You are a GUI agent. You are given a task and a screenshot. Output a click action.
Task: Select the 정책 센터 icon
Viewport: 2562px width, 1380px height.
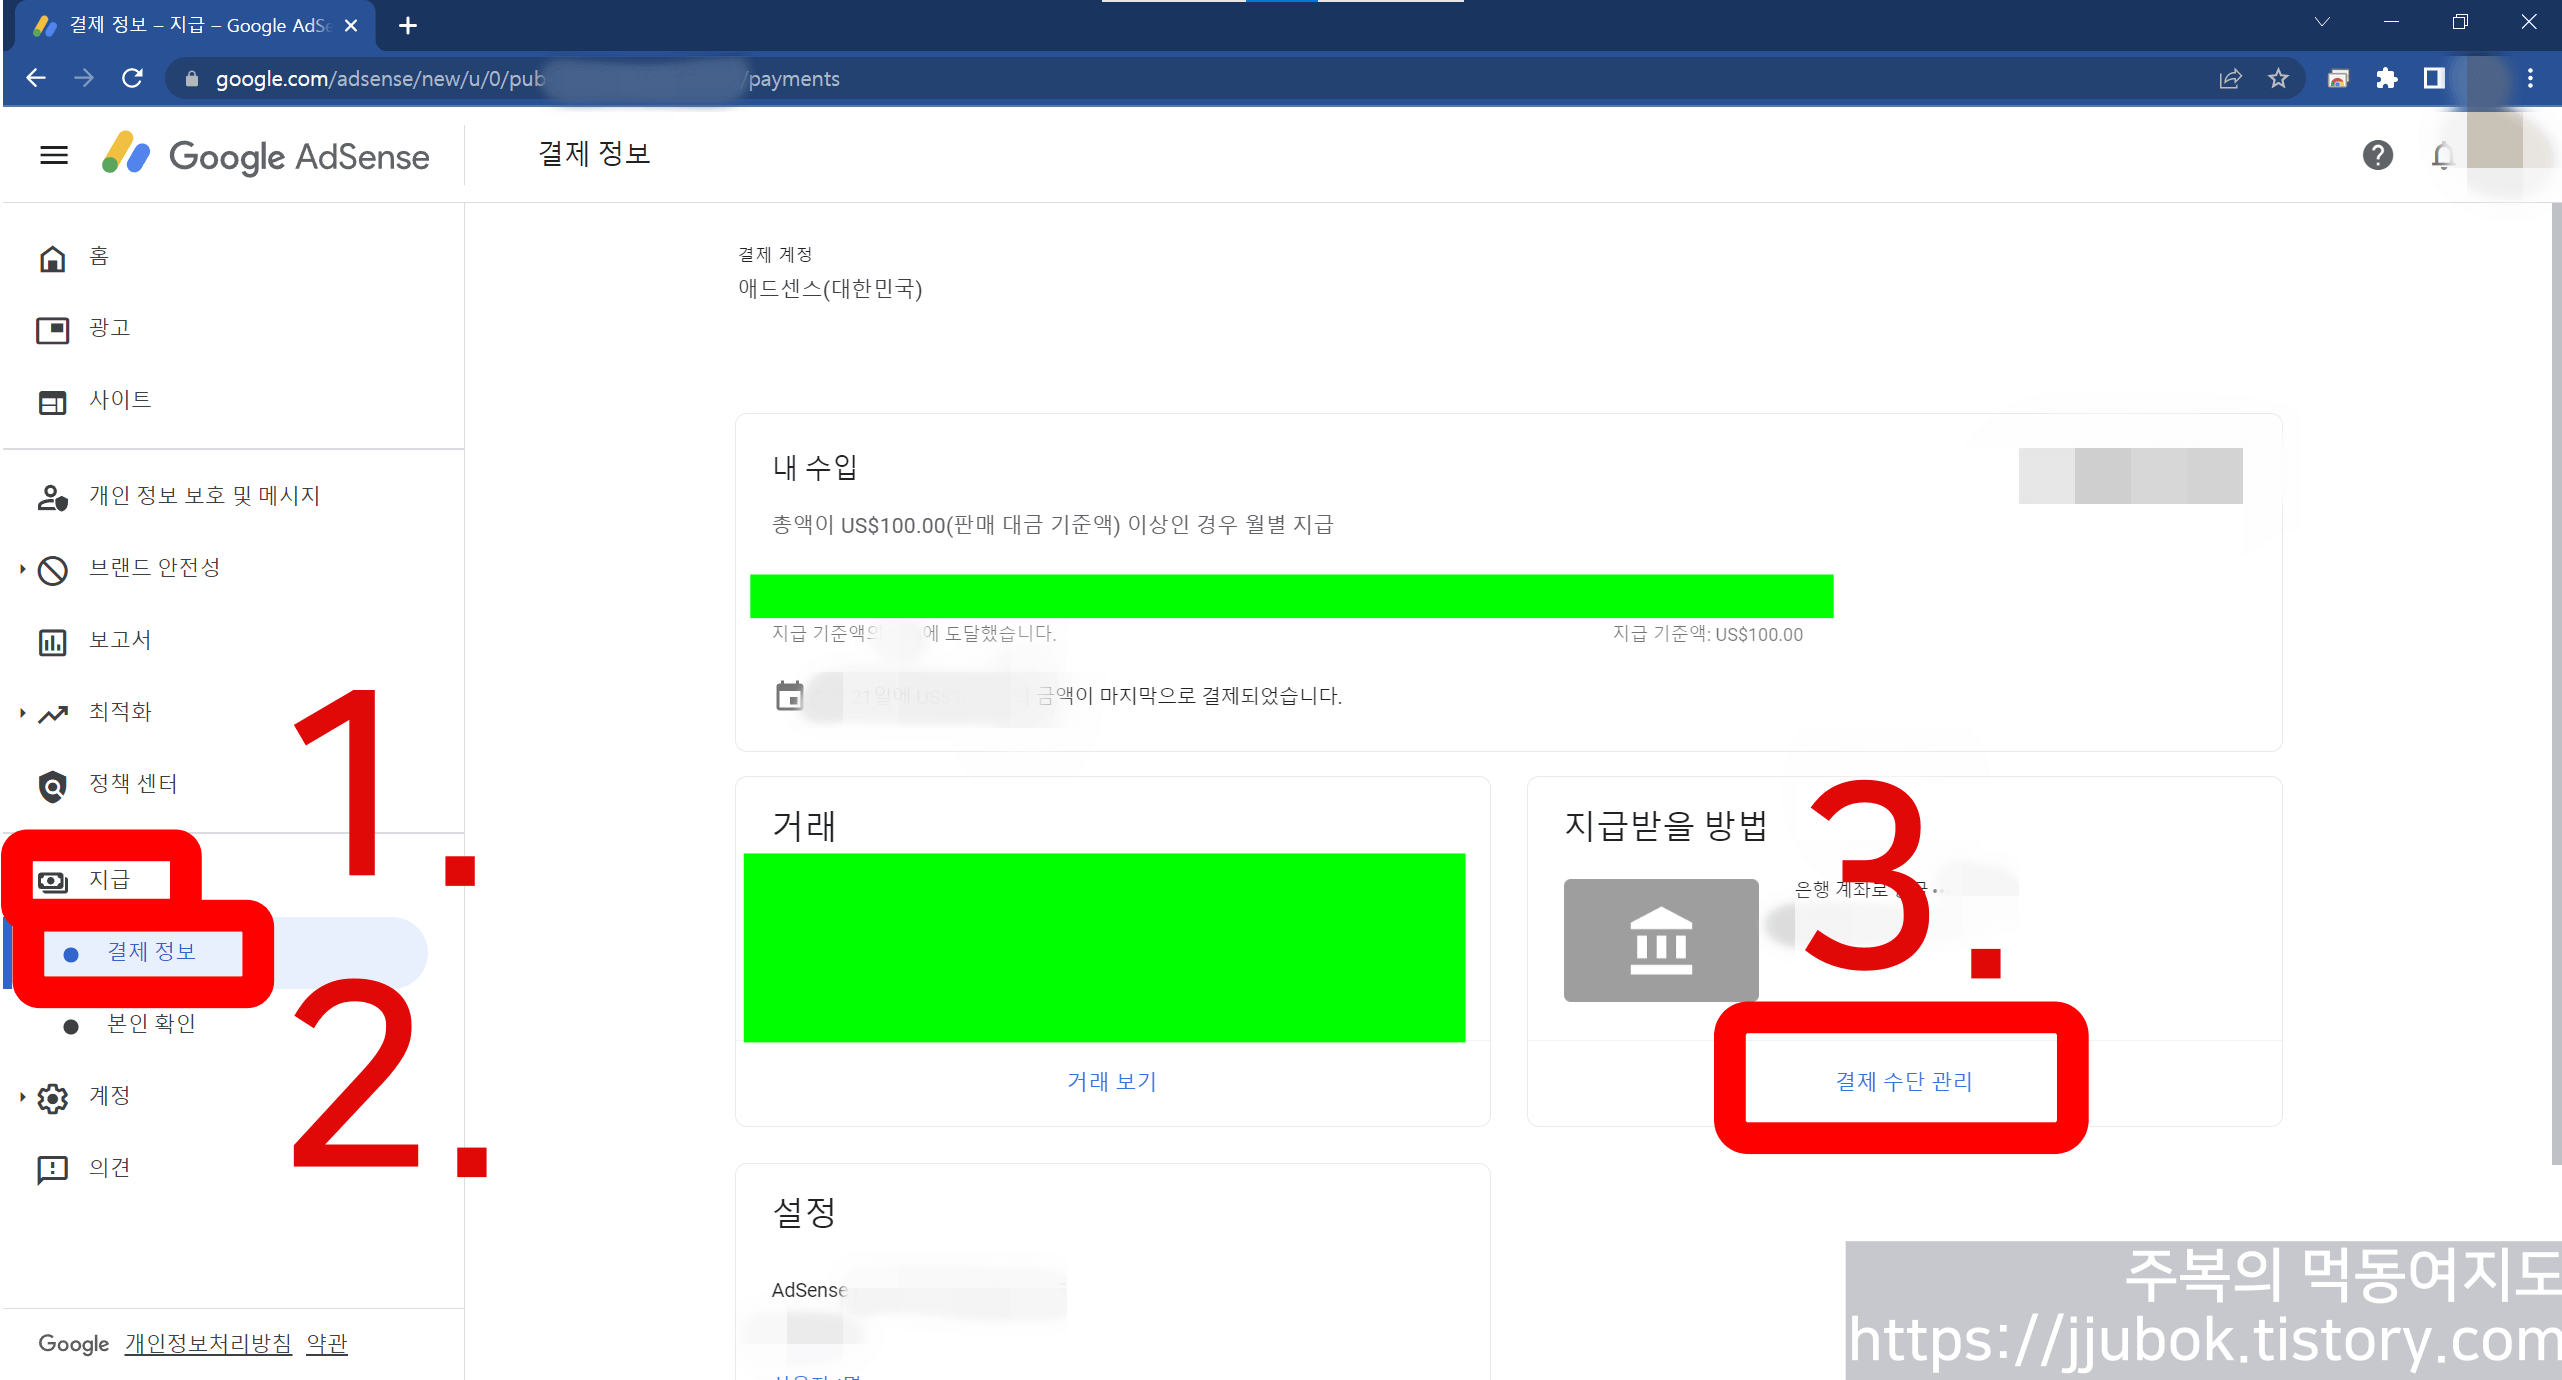[x=52, y=784]
